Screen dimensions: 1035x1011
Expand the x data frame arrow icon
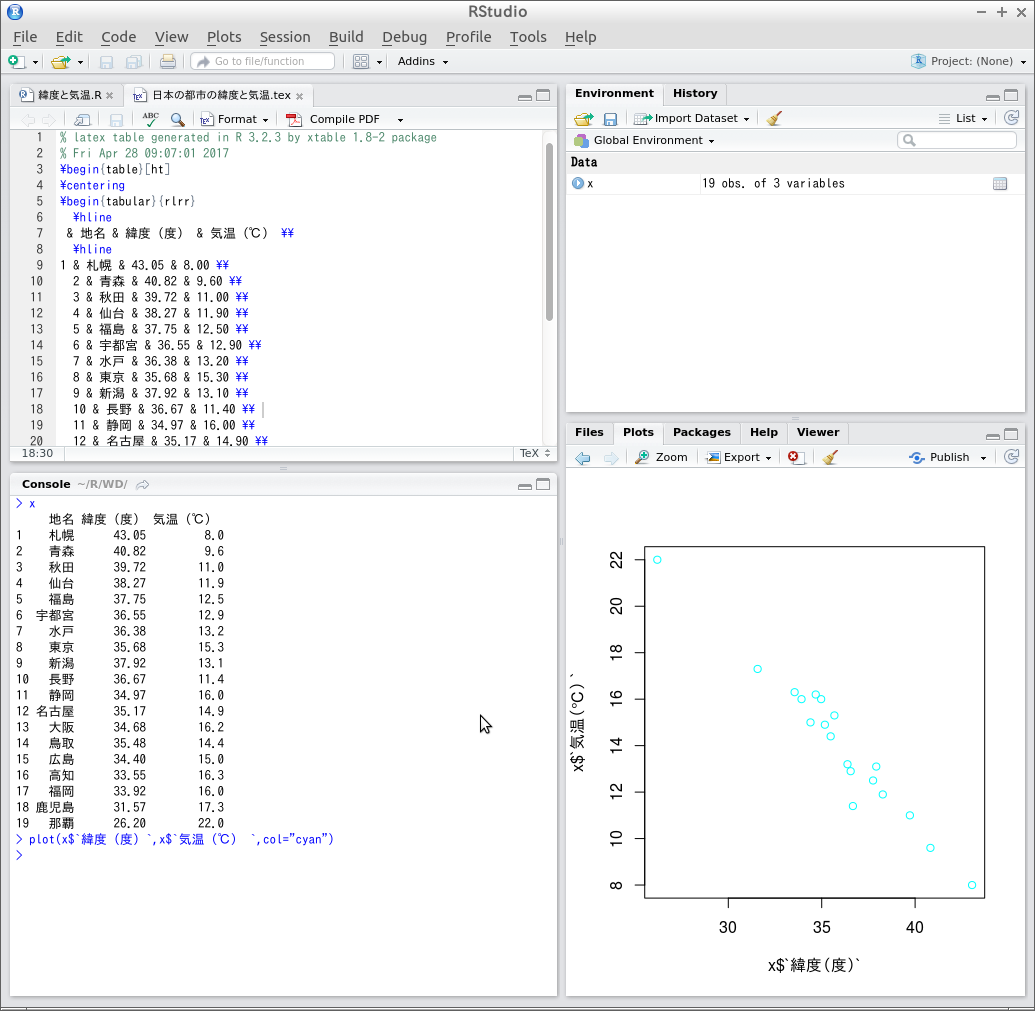578,183
